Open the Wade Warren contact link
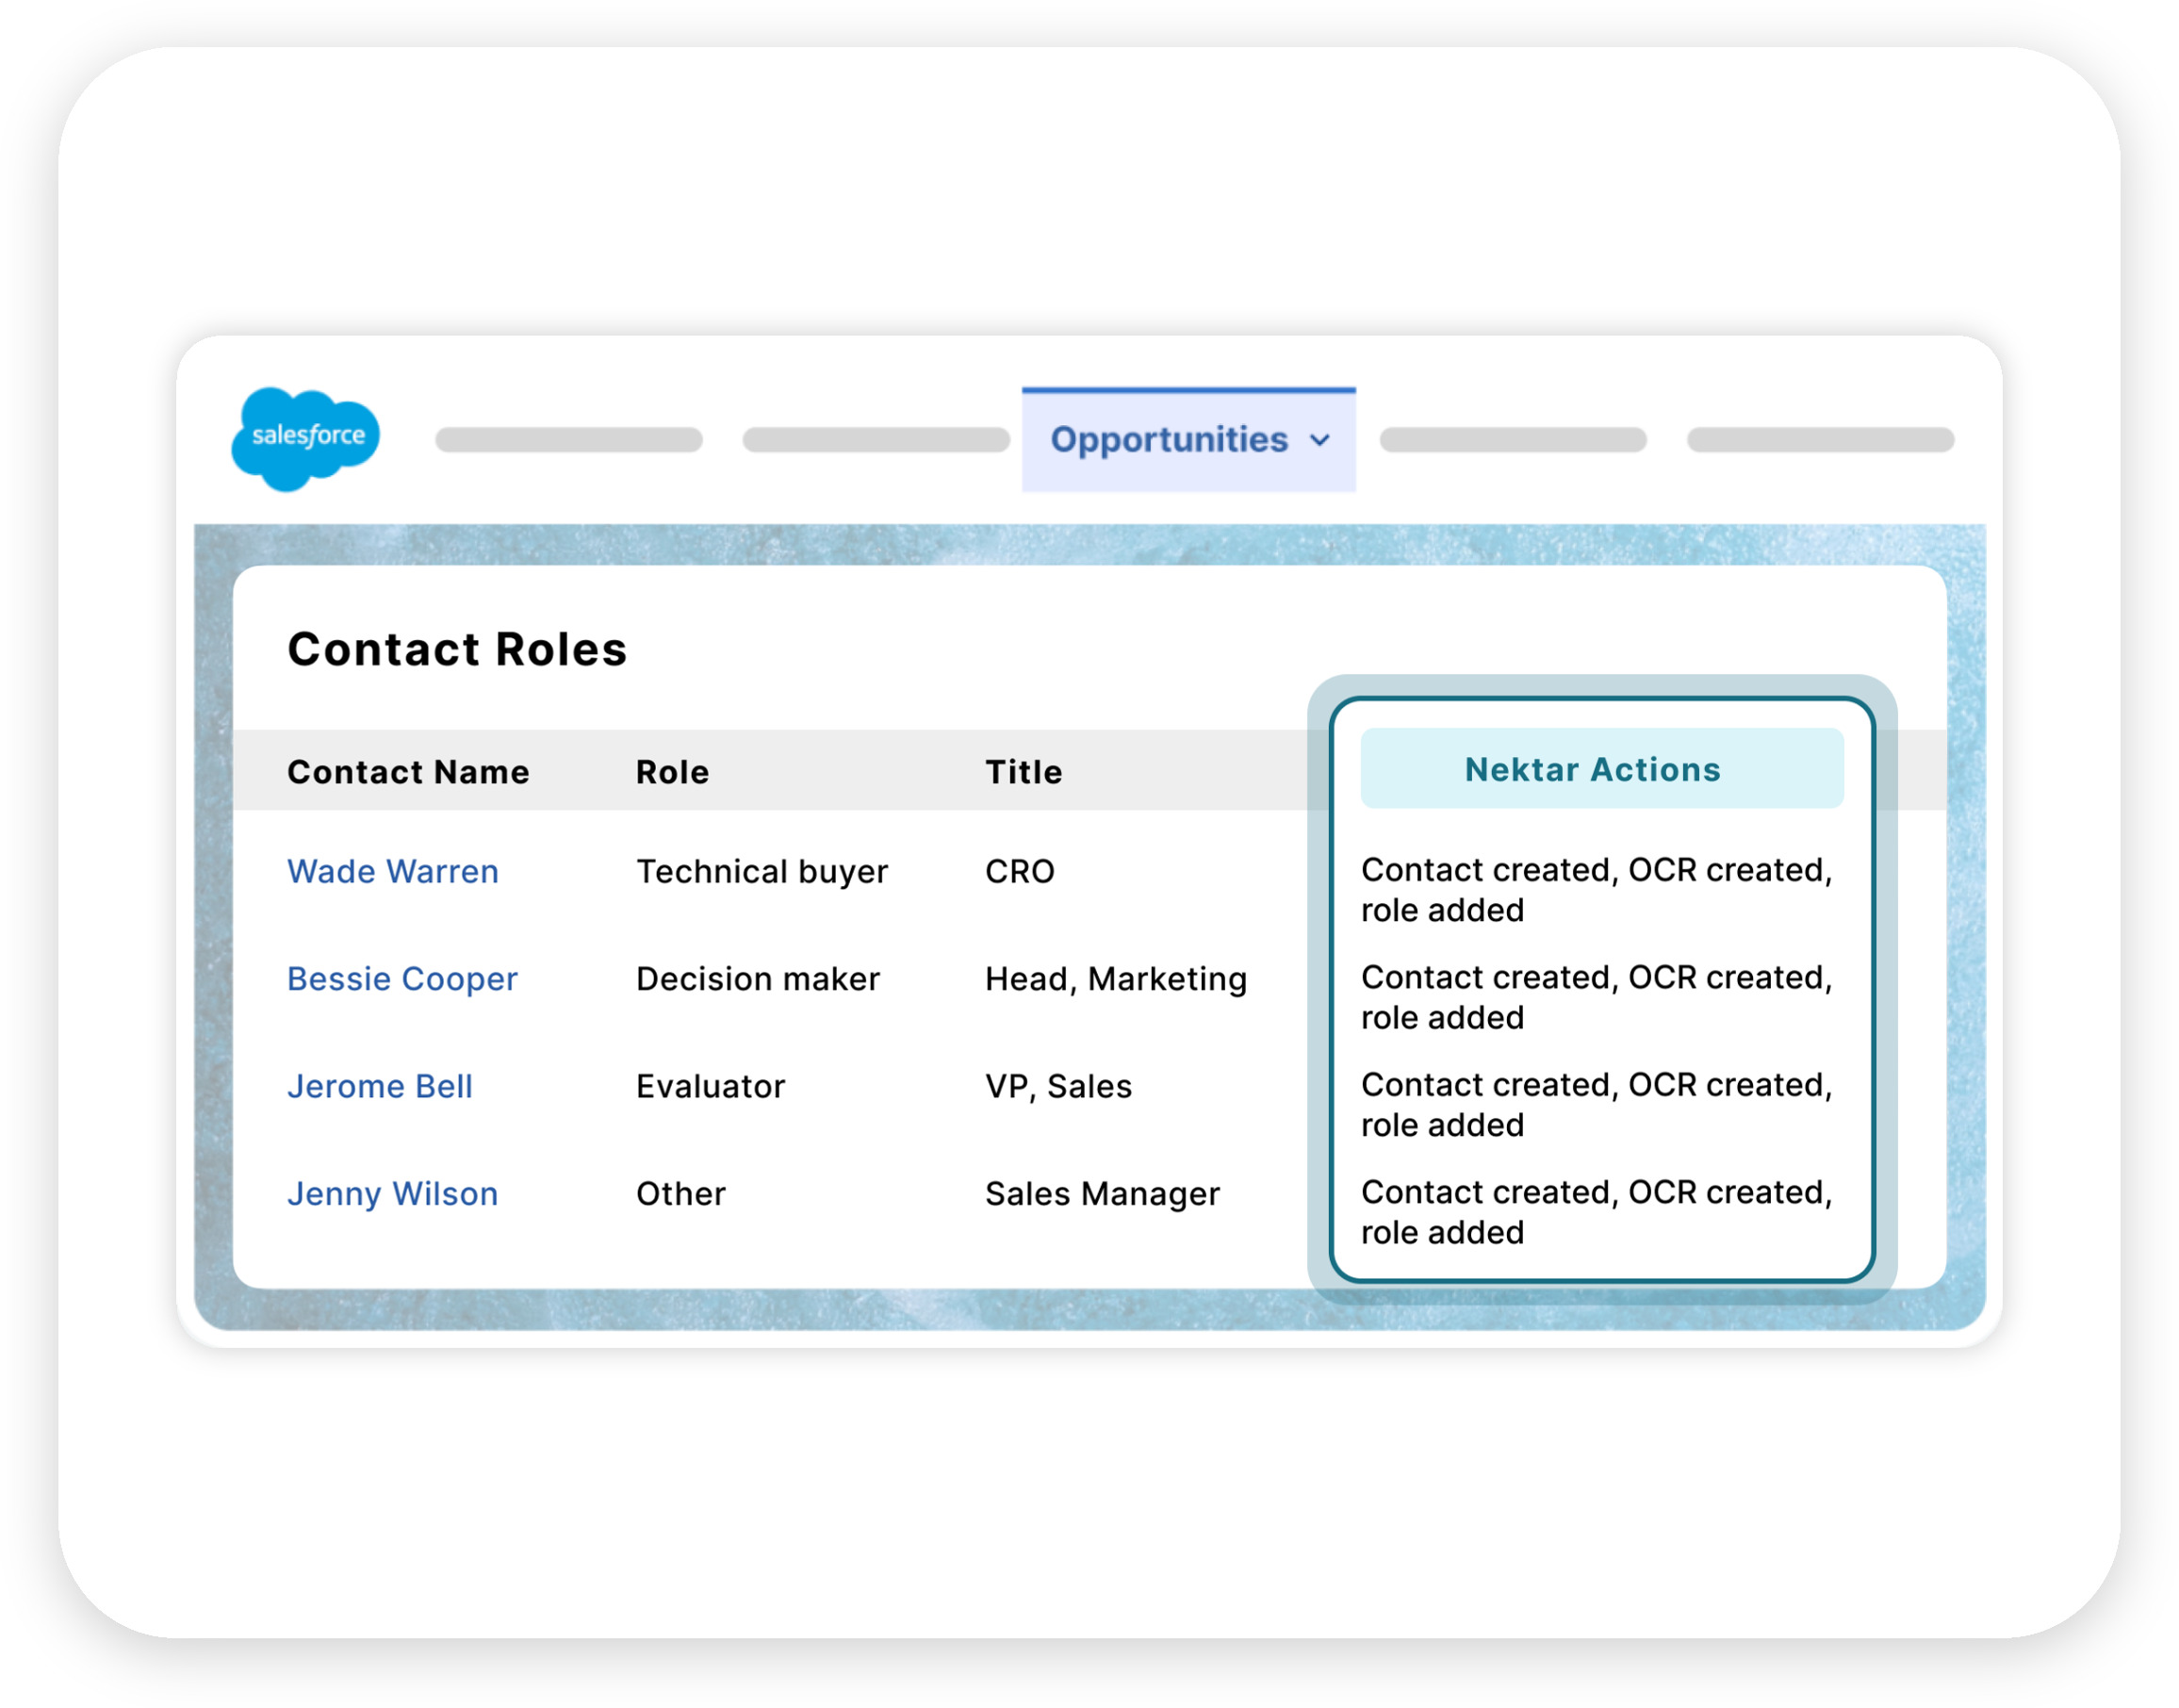This screenshot has height=1708, width=2179. pyautogui.click(x=393, y=871)
